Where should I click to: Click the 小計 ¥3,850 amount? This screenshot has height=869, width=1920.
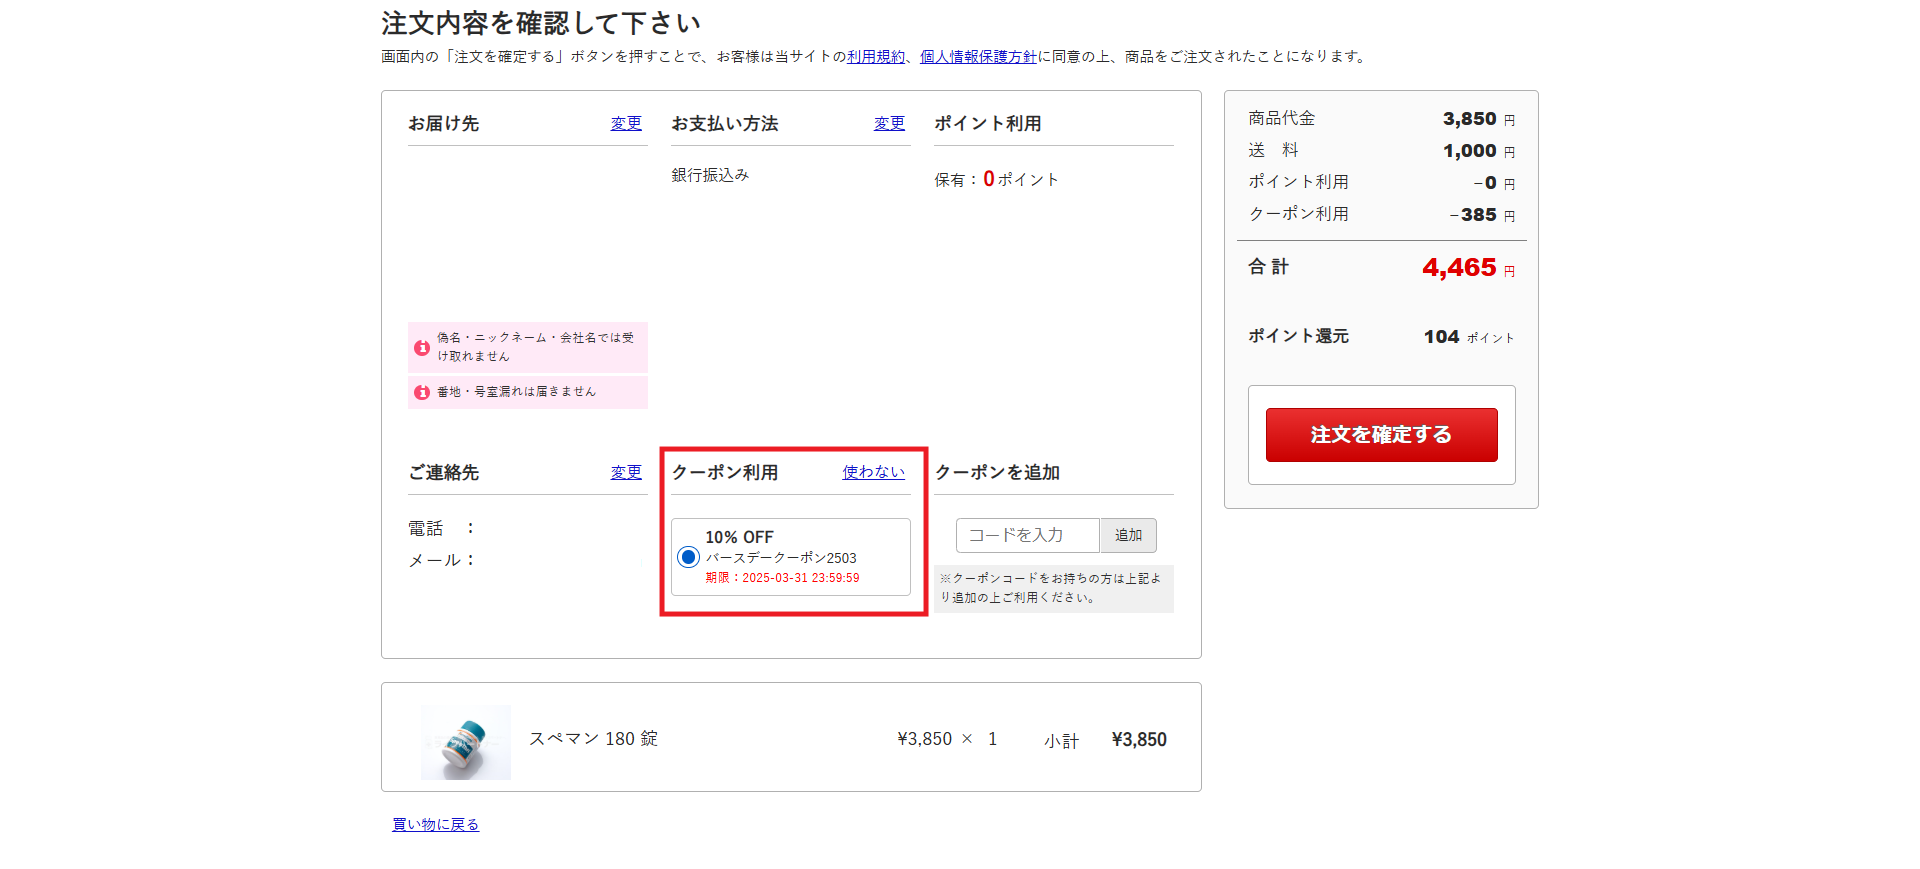click(1139, 740)
